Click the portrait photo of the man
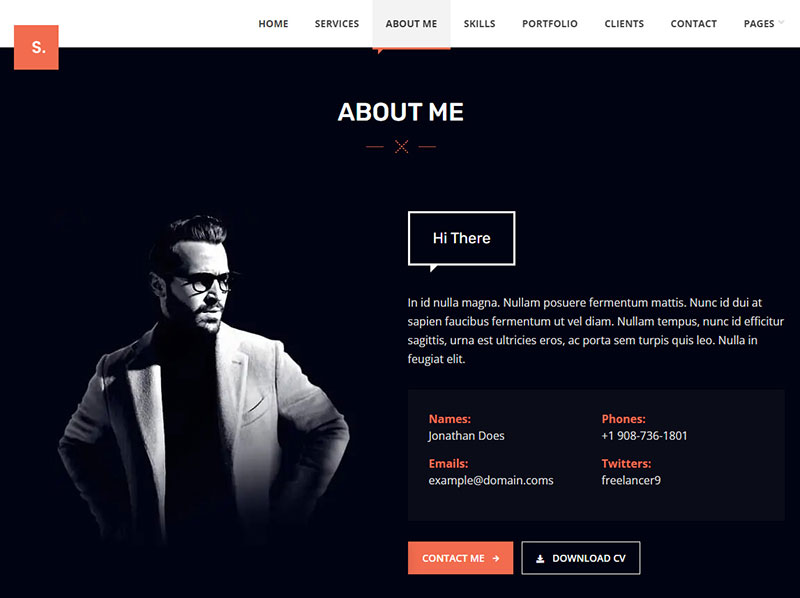 [203, 378]
